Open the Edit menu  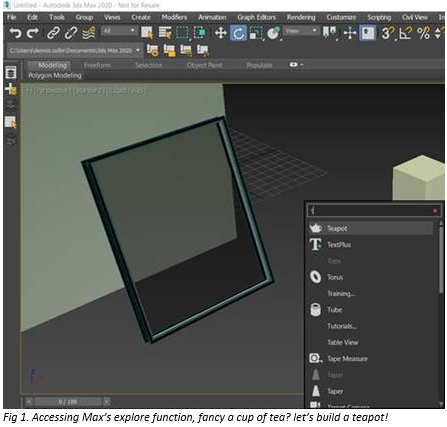[32, 17]
